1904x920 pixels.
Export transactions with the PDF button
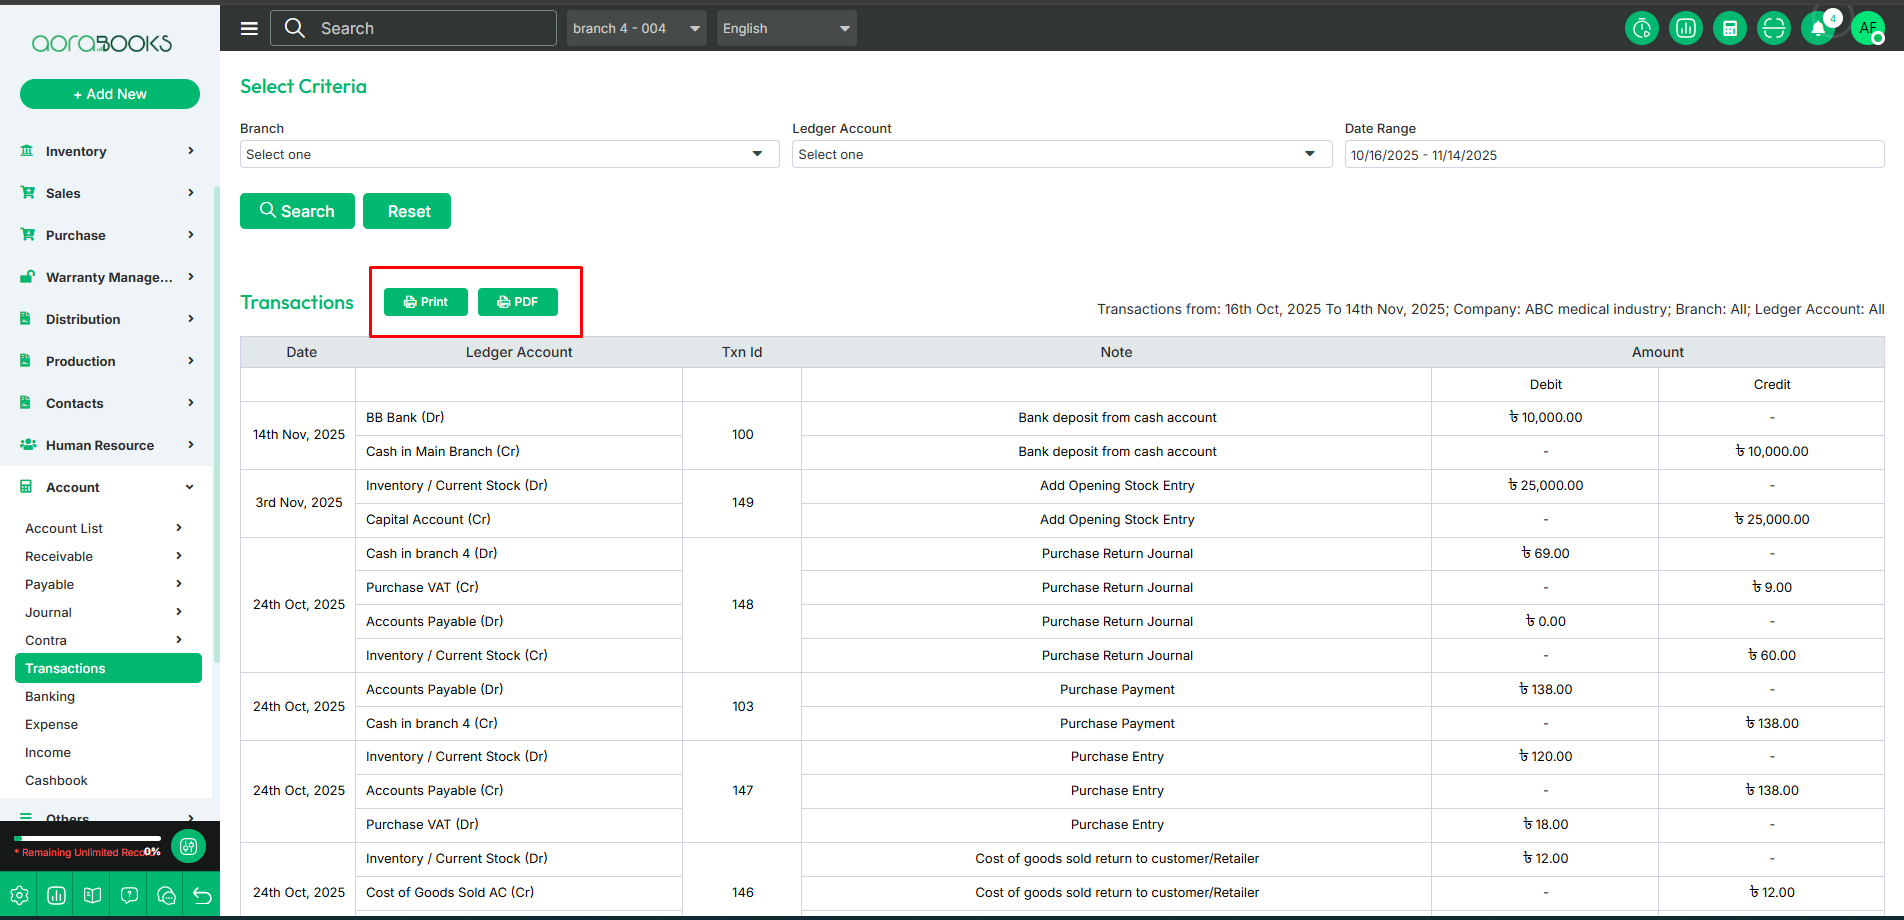[x=517, y=302]
